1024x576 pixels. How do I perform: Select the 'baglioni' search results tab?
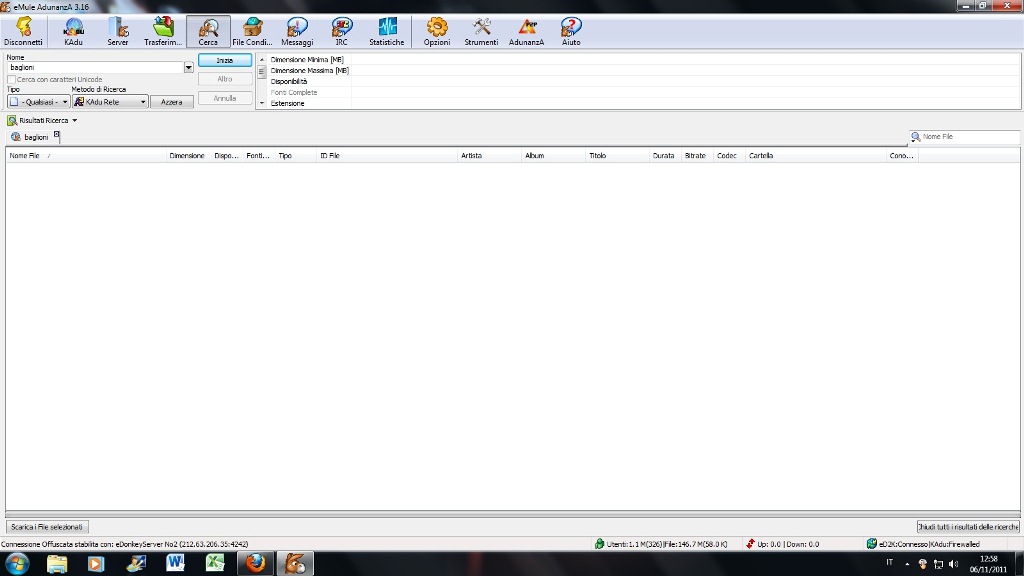click(35, 137)
